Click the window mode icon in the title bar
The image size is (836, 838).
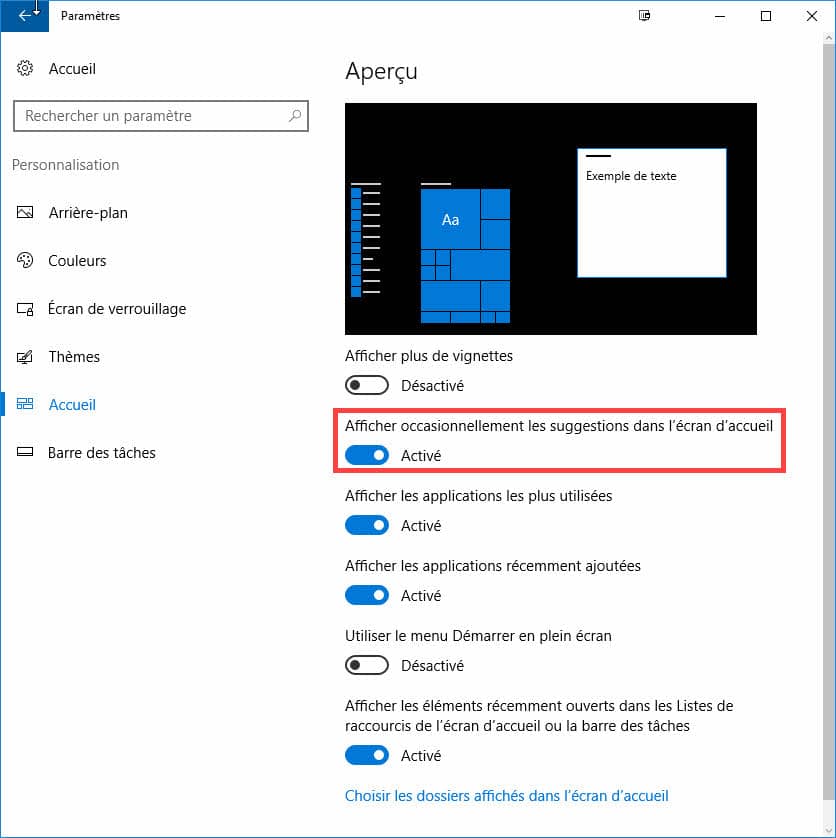tap(645, 15)
